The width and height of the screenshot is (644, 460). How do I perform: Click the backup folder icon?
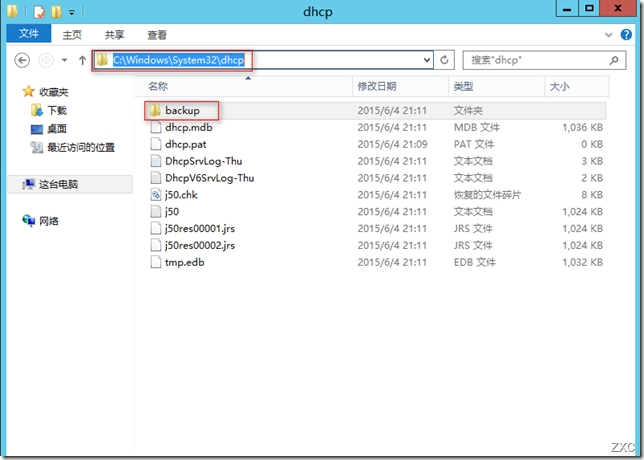155,110
